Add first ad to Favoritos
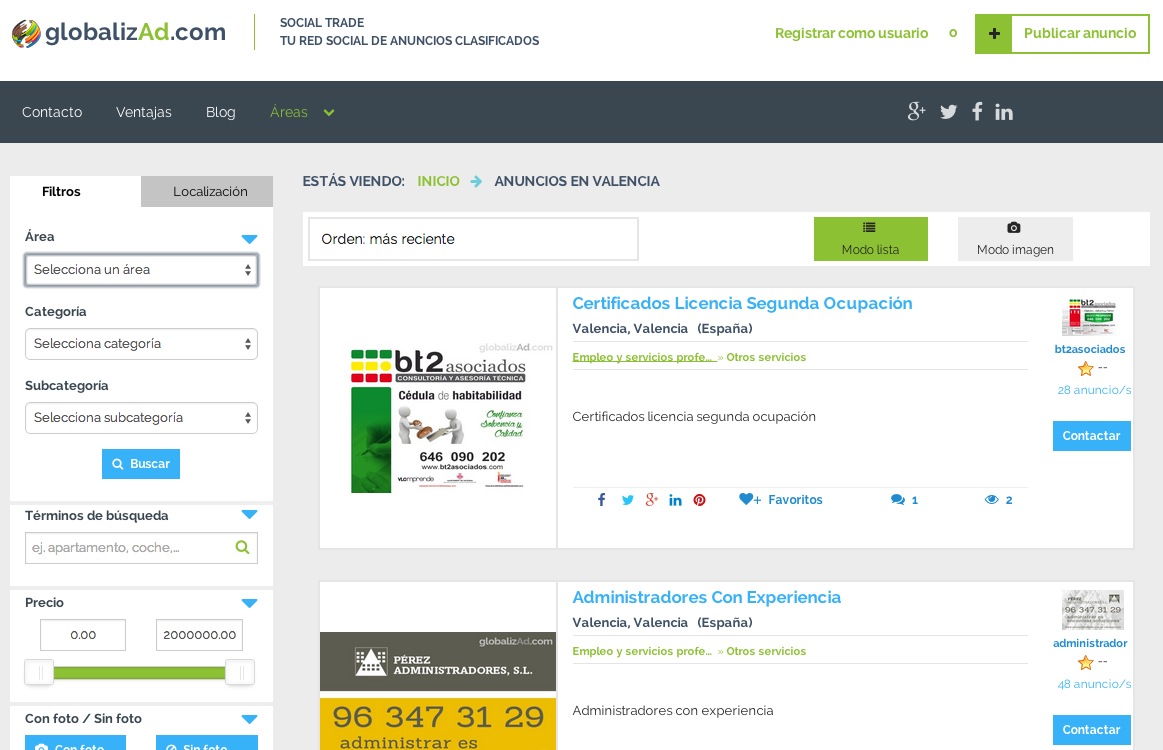Image resolution: width=1163 pixels, height=750 pixels. (x=781, y=500)
